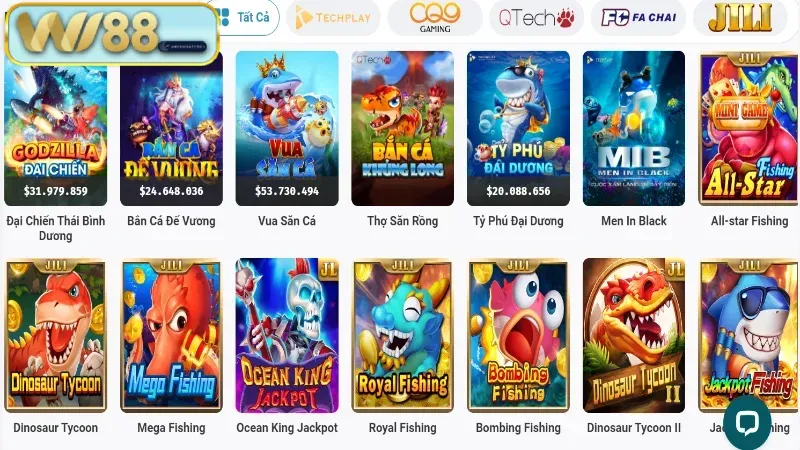Screen dimensions: 800x450
Task: Launch Bombing Fishing game
Action: point(518,335)
